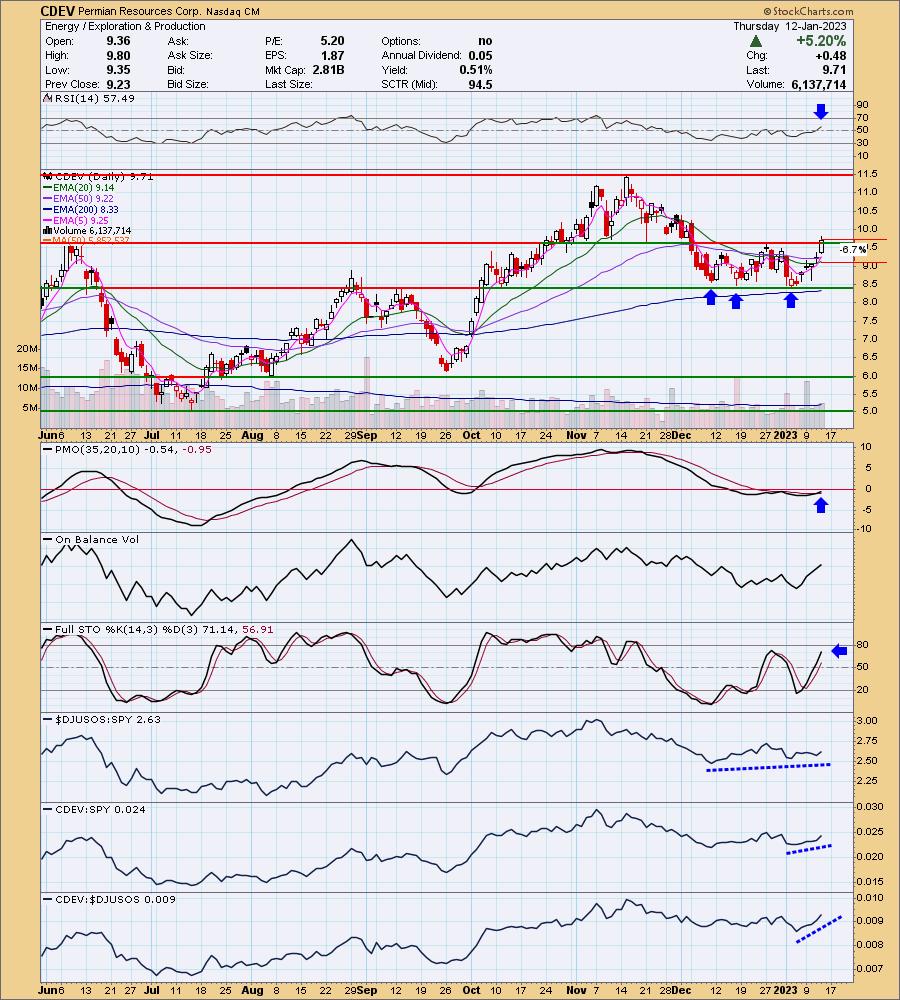Click the -6.7% annotation label
The height and width of the screenshot is (1000, 900).
click(x=852, y=249)
